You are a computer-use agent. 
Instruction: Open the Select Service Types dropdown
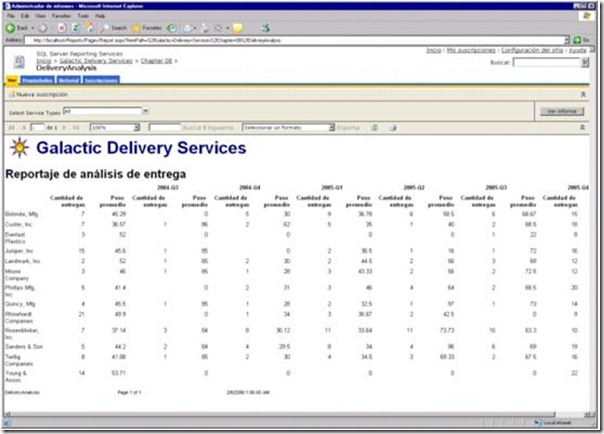point(146,111)
